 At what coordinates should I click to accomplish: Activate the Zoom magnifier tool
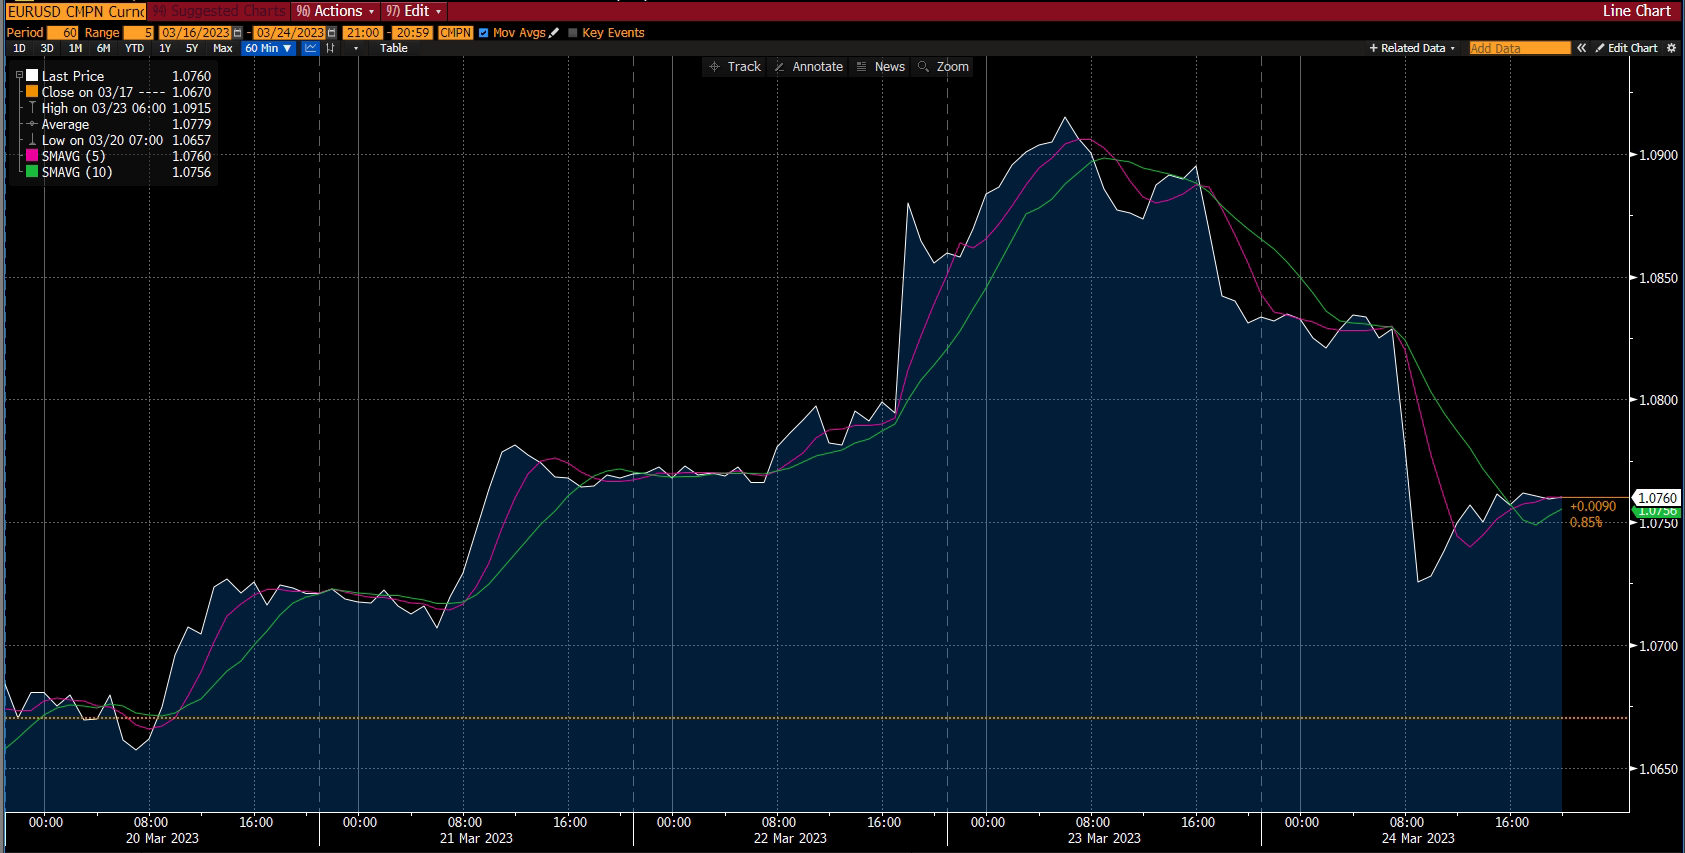[943, 67]
